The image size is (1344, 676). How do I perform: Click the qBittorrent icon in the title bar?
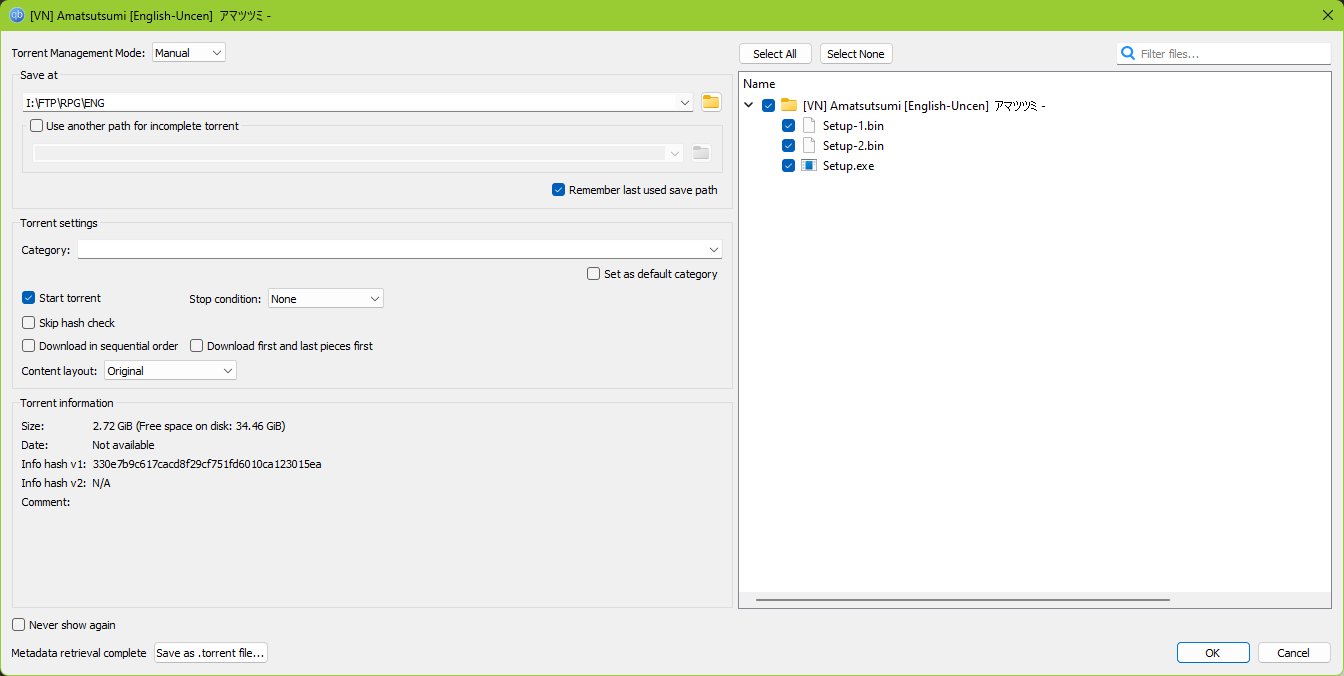(17, 15)
